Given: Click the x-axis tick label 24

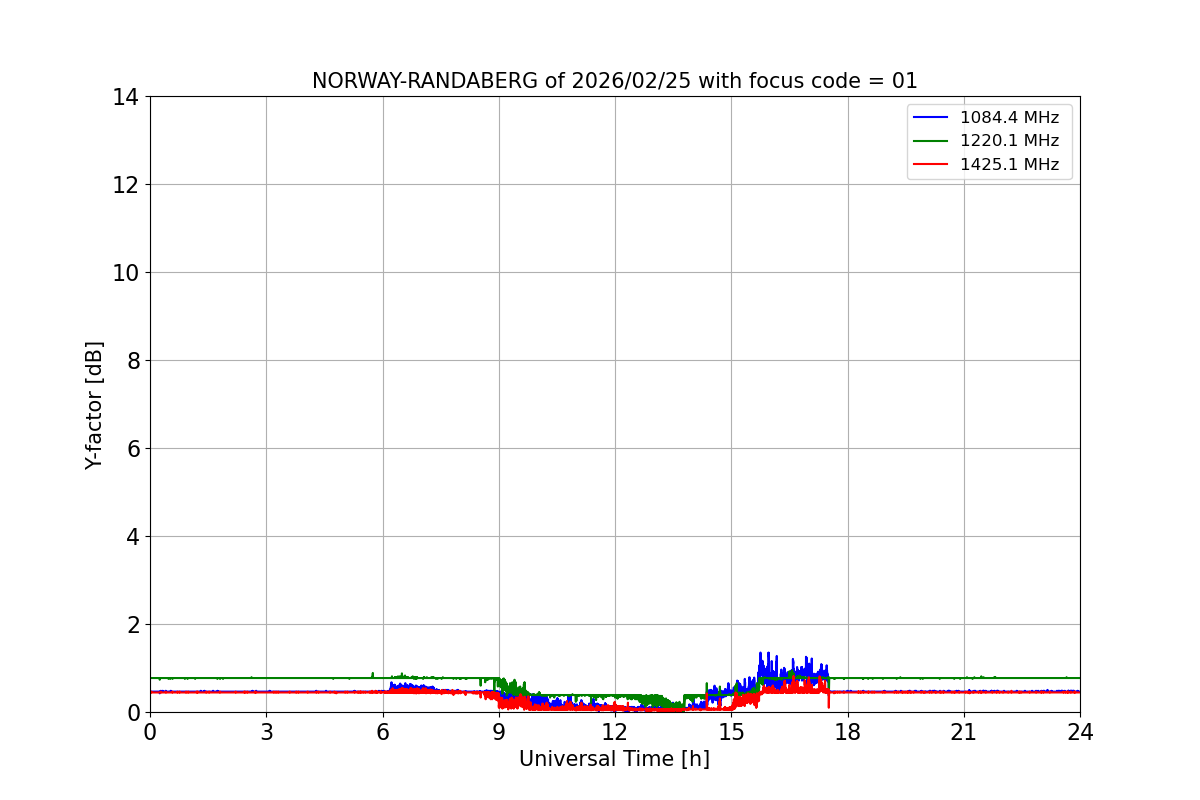Looking at the screenshot, I should 1080,732.
